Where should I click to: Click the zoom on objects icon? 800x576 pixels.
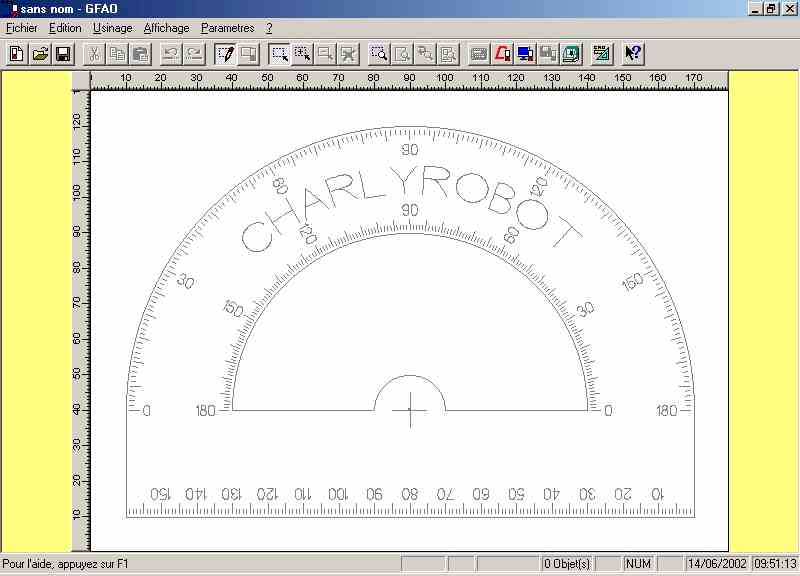[425, 54]
